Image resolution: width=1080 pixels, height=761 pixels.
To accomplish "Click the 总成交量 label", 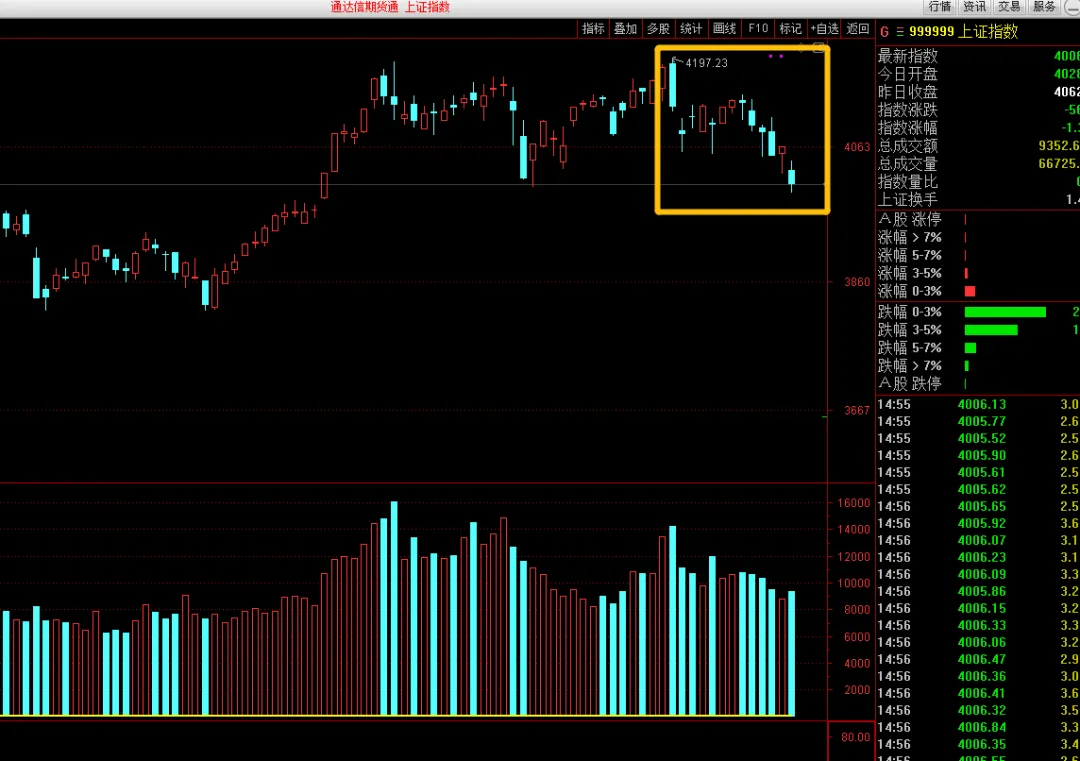I will point(907,164).
